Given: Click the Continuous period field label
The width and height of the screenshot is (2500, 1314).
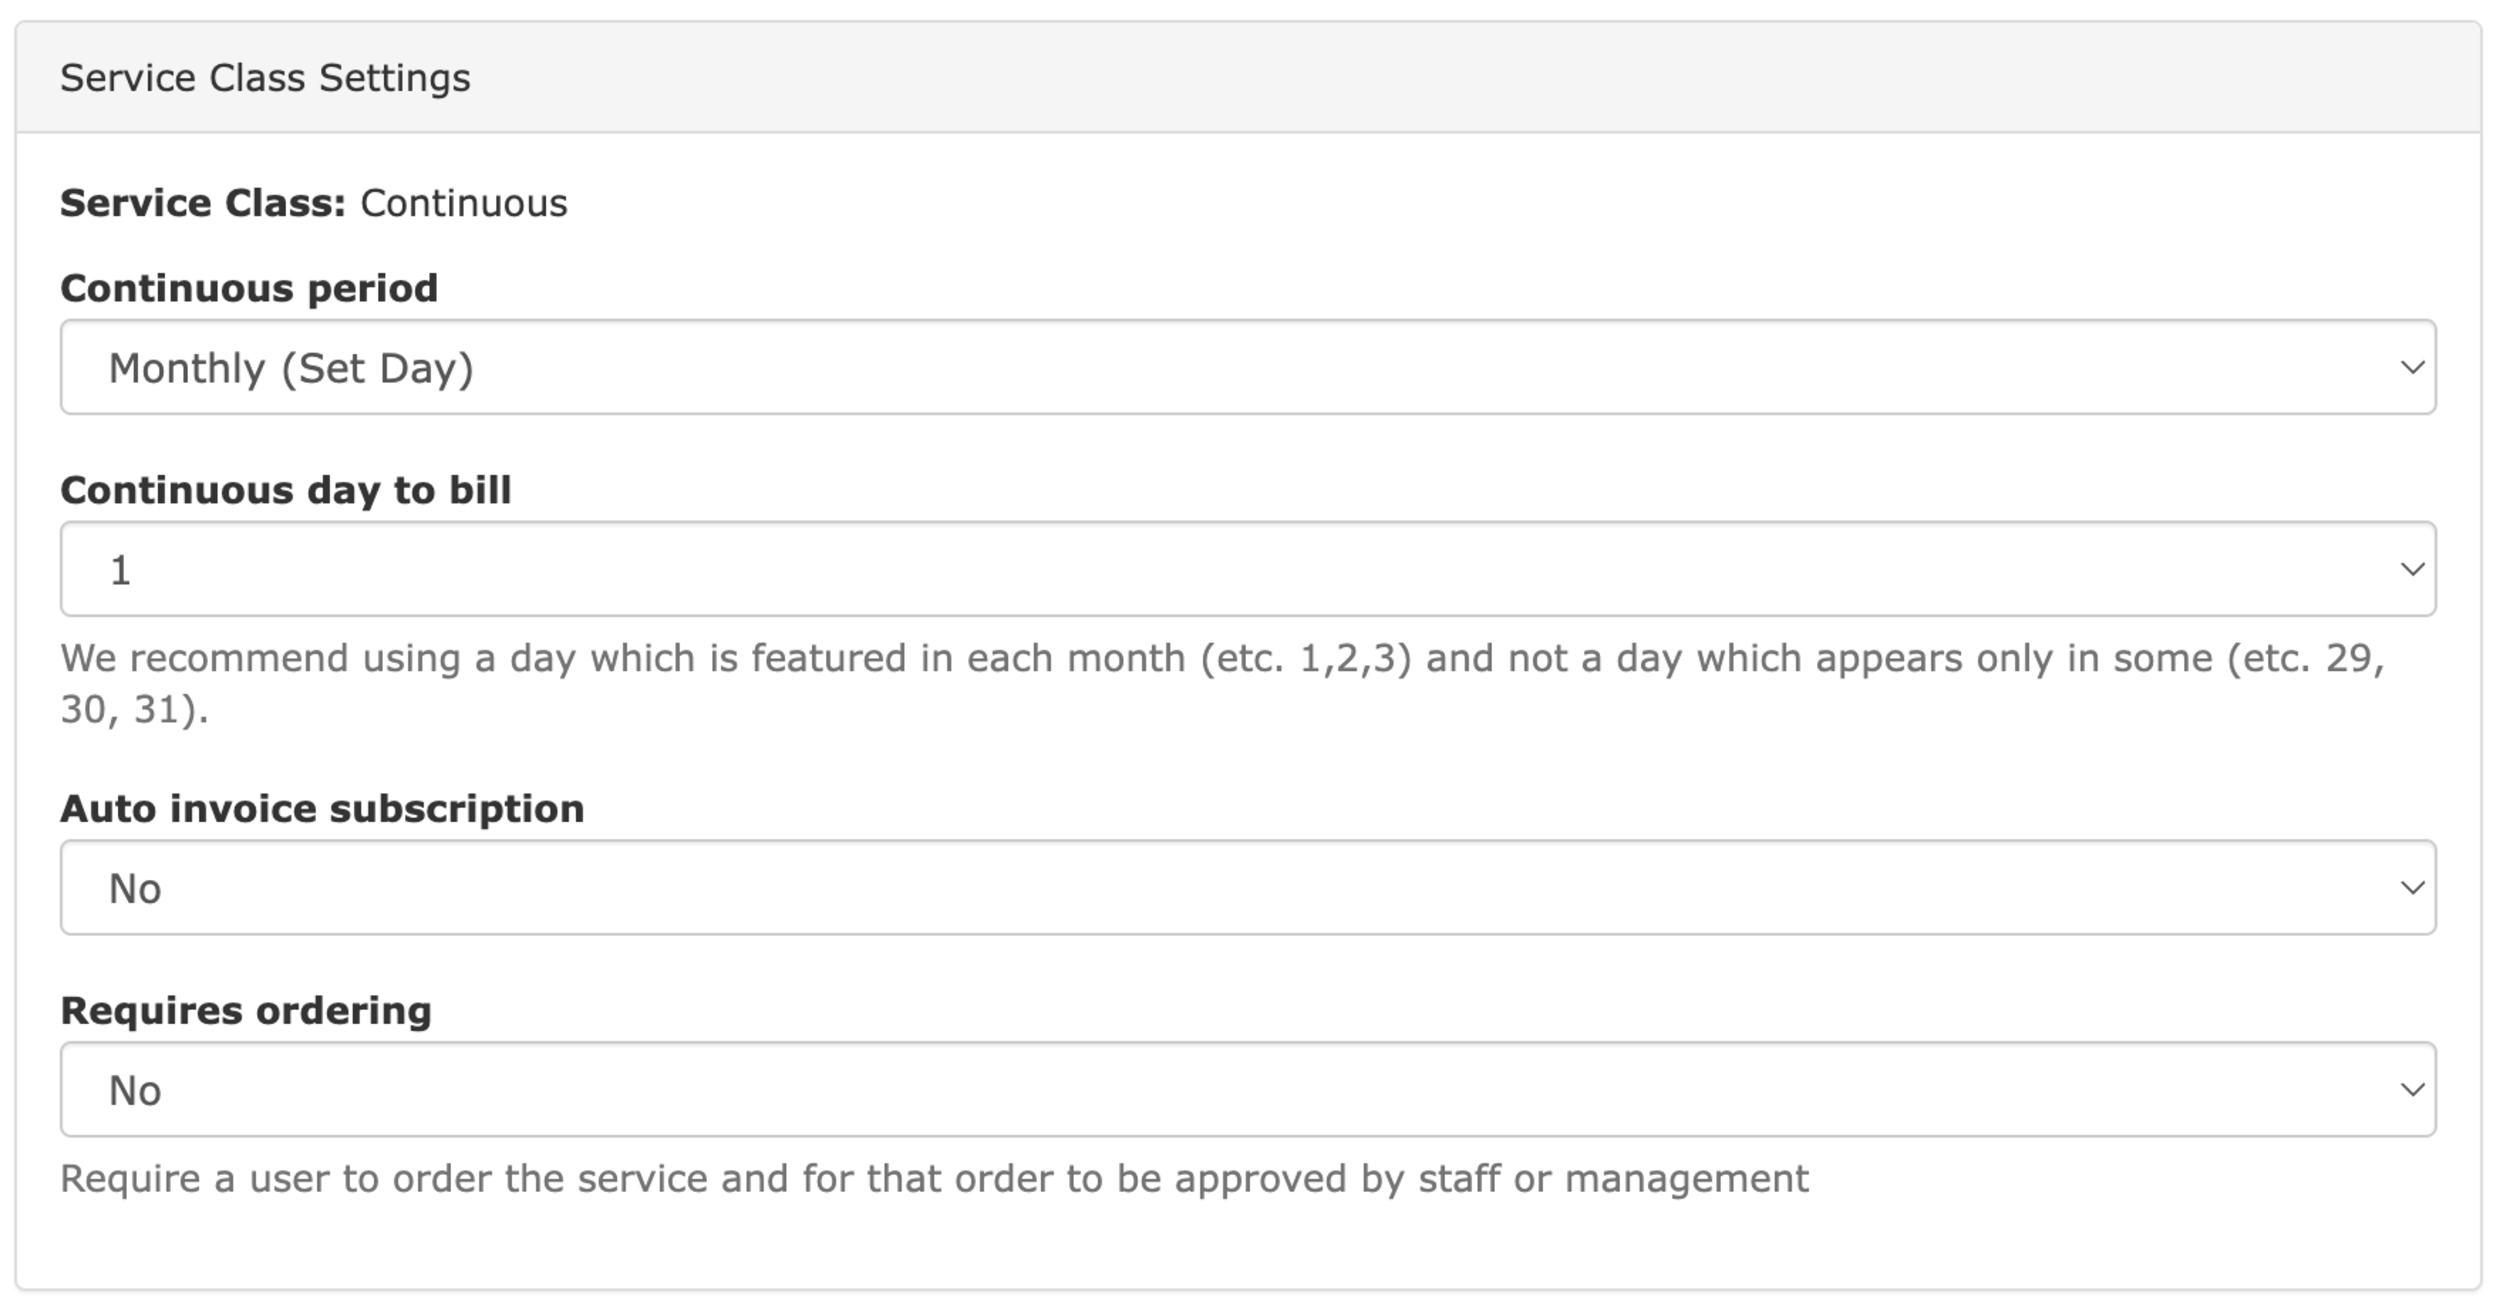Looking at the screenshot, I should point(249,289).
